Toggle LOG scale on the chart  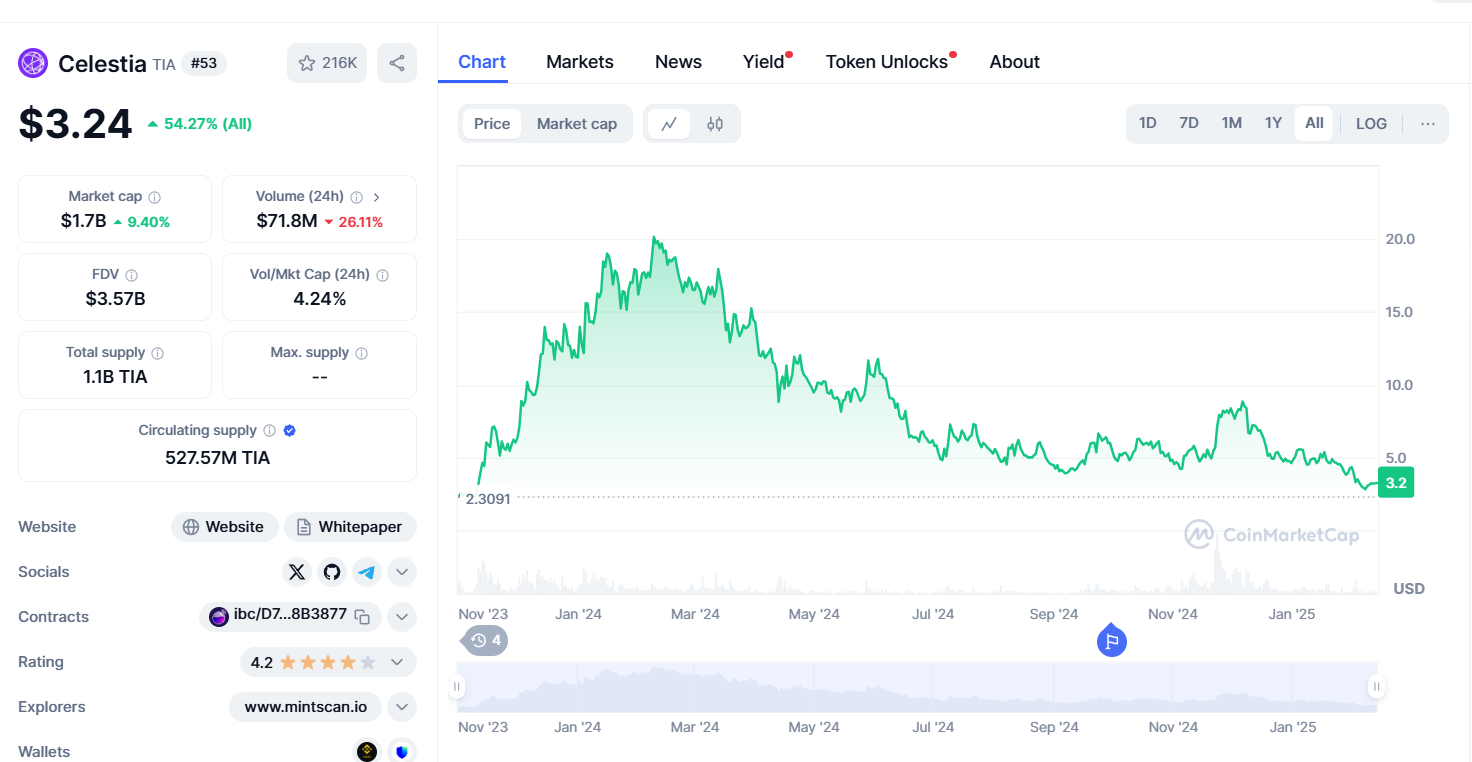[1371, 124]
